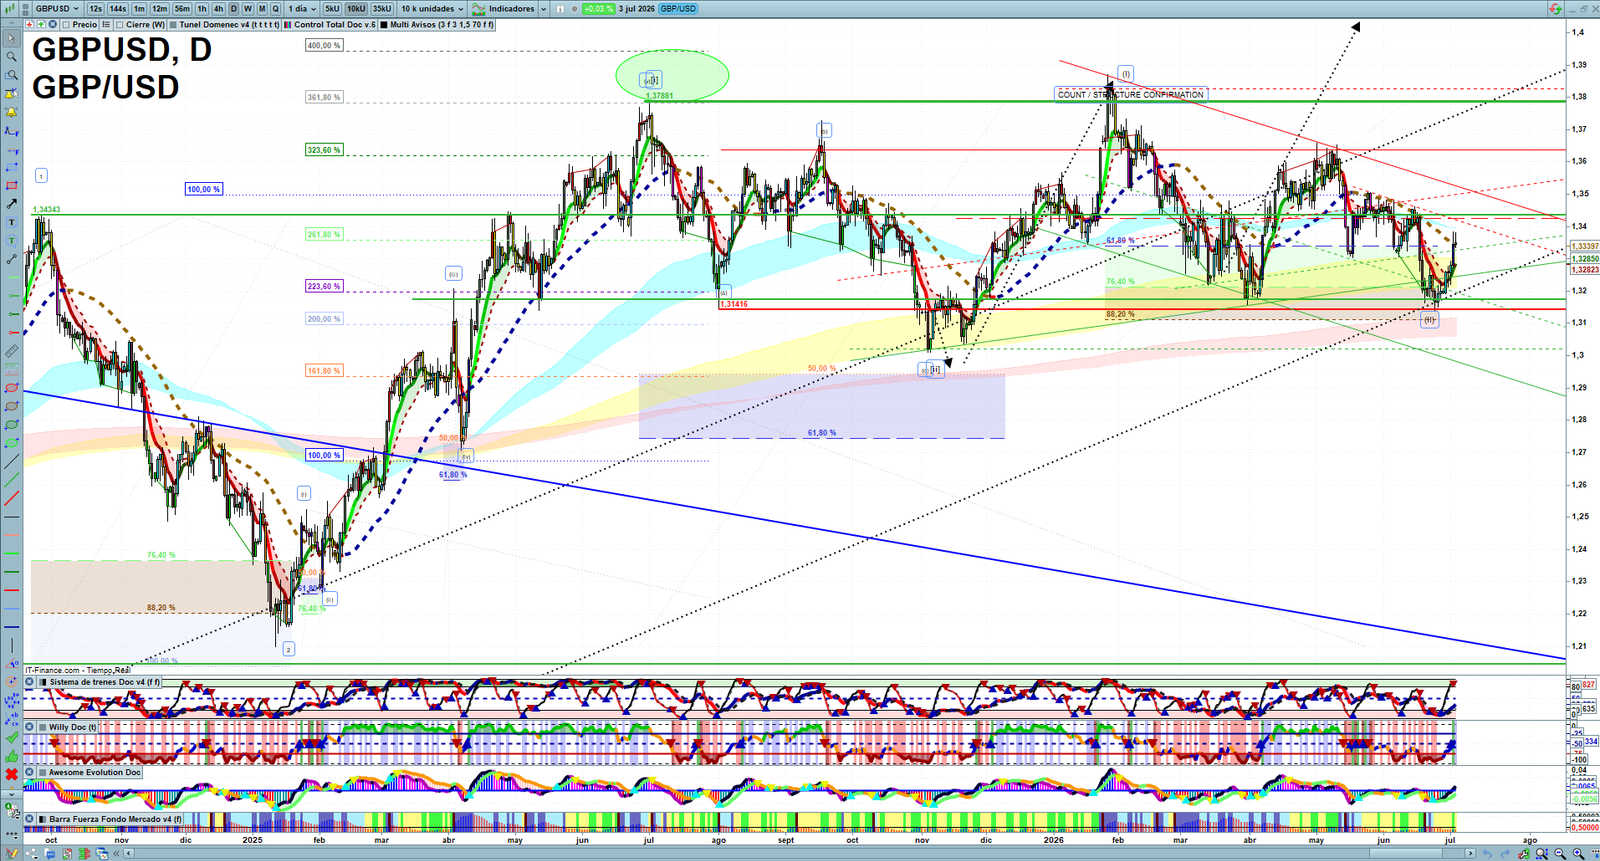Viewport: 1600px width, 861px height.
Task: Open the 10 k unidades dropdown
Action: tap(433, 8)
